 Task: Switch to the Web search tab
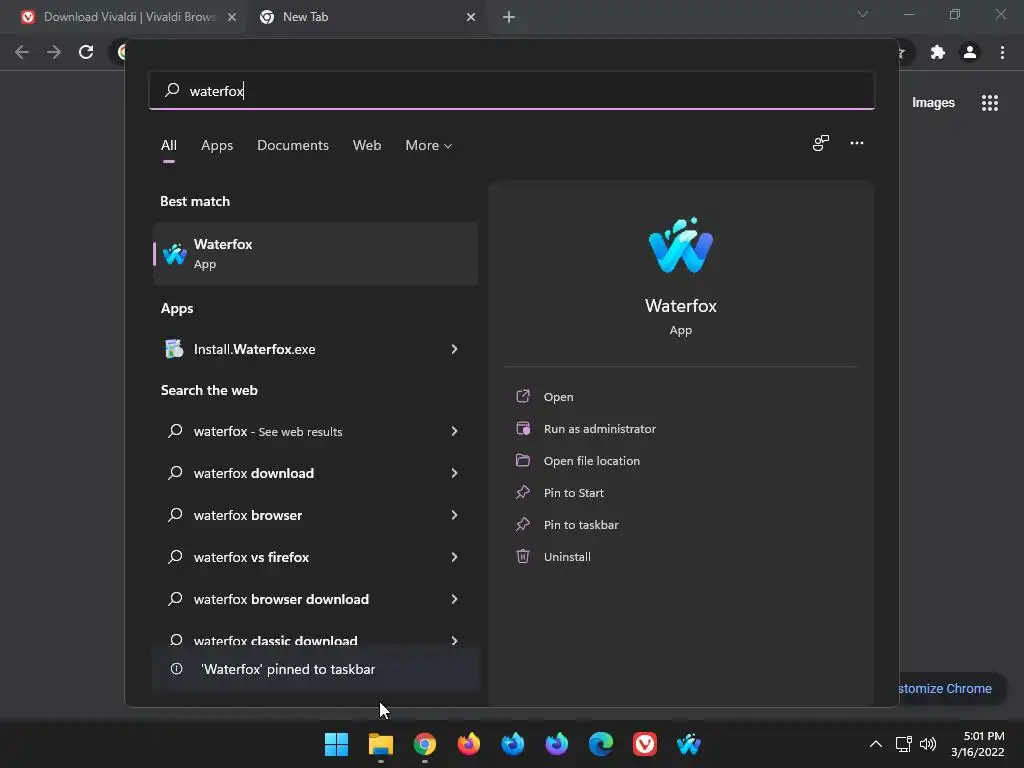tap(367, 146)
